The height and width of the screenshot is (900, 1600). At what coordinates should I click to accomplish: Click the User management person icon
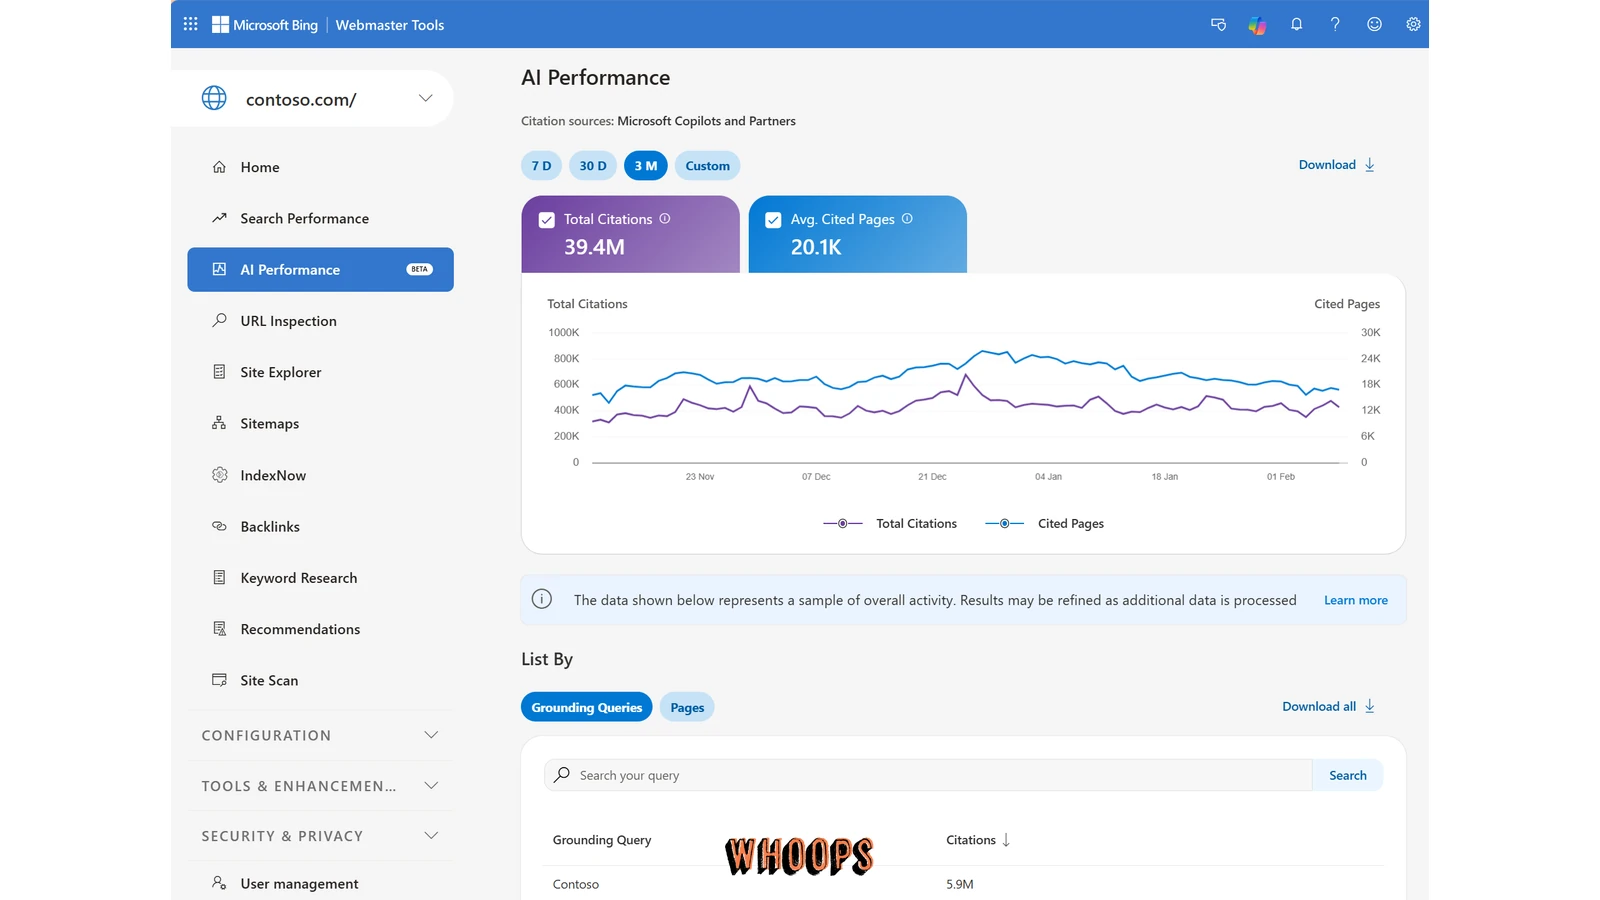point(219,882)
